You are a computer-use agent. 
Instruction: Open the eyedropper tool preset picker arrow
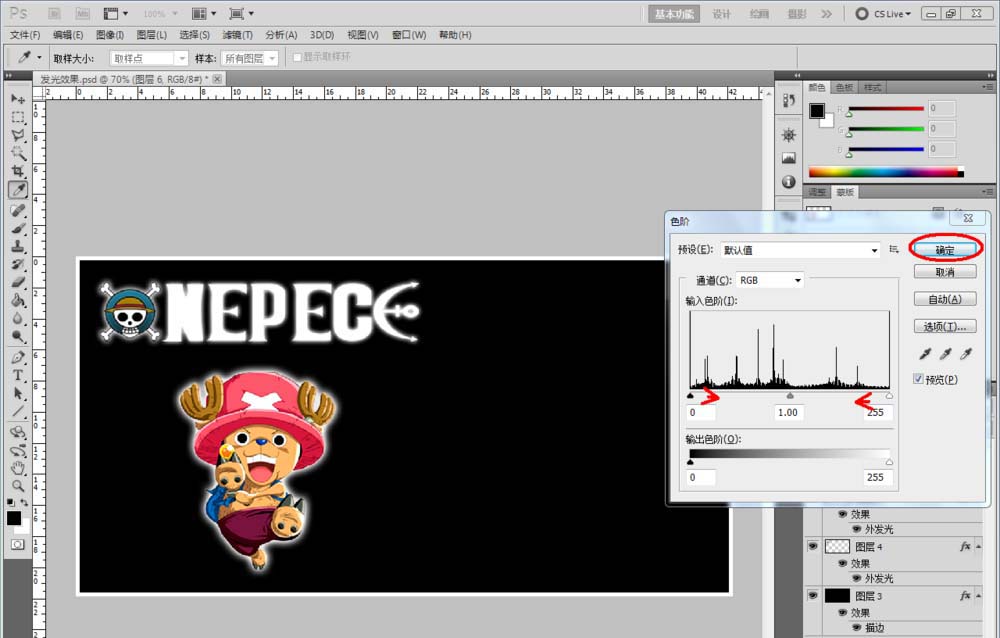click(39, 57)
